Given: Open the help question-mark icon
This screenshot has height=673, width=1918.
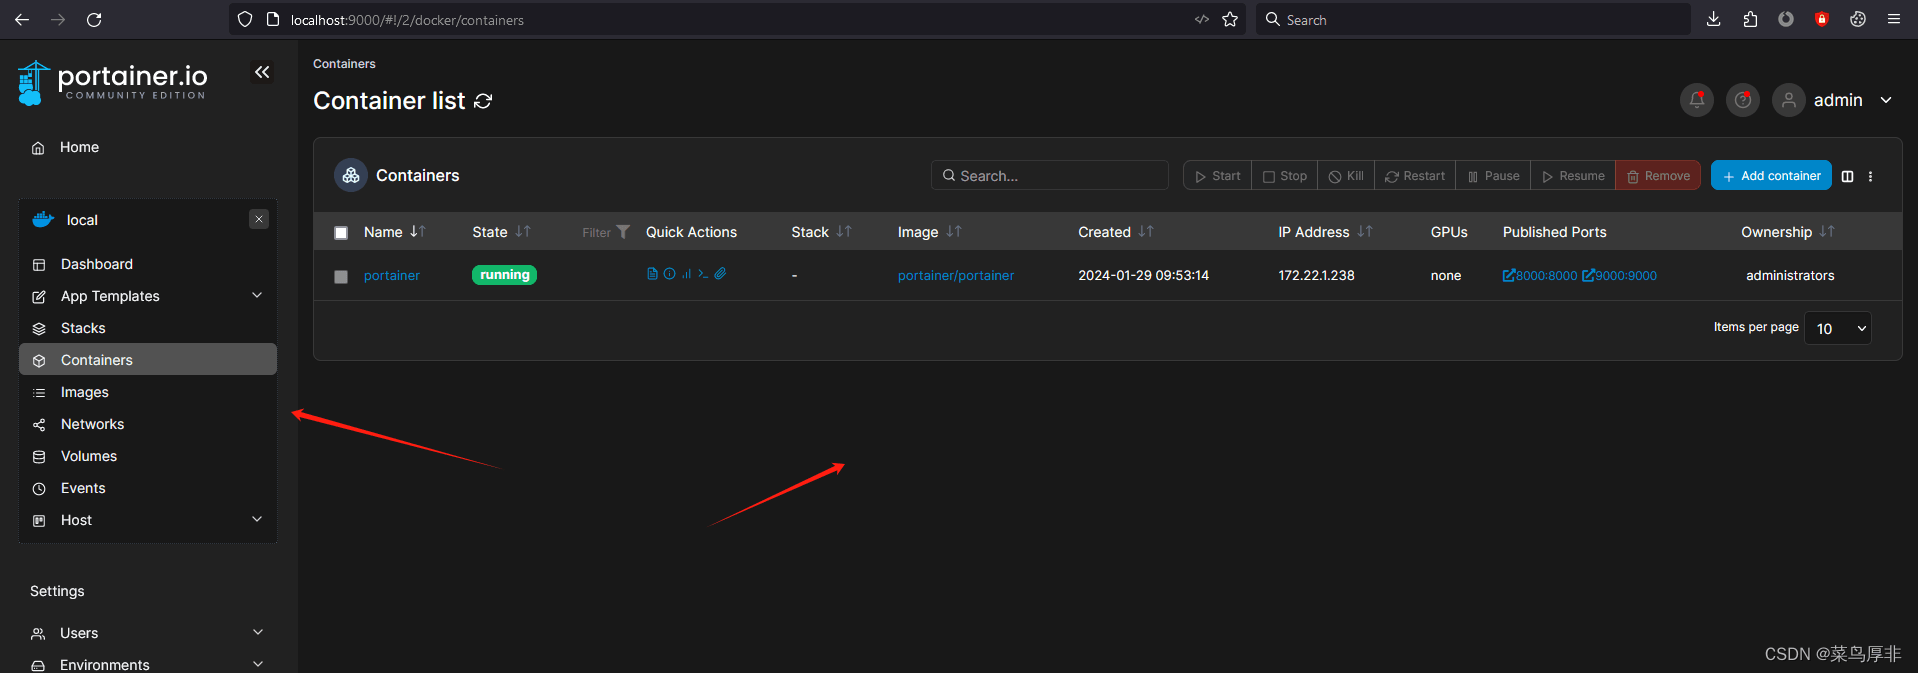Looking at the screenshot, I should (1743, 100).
